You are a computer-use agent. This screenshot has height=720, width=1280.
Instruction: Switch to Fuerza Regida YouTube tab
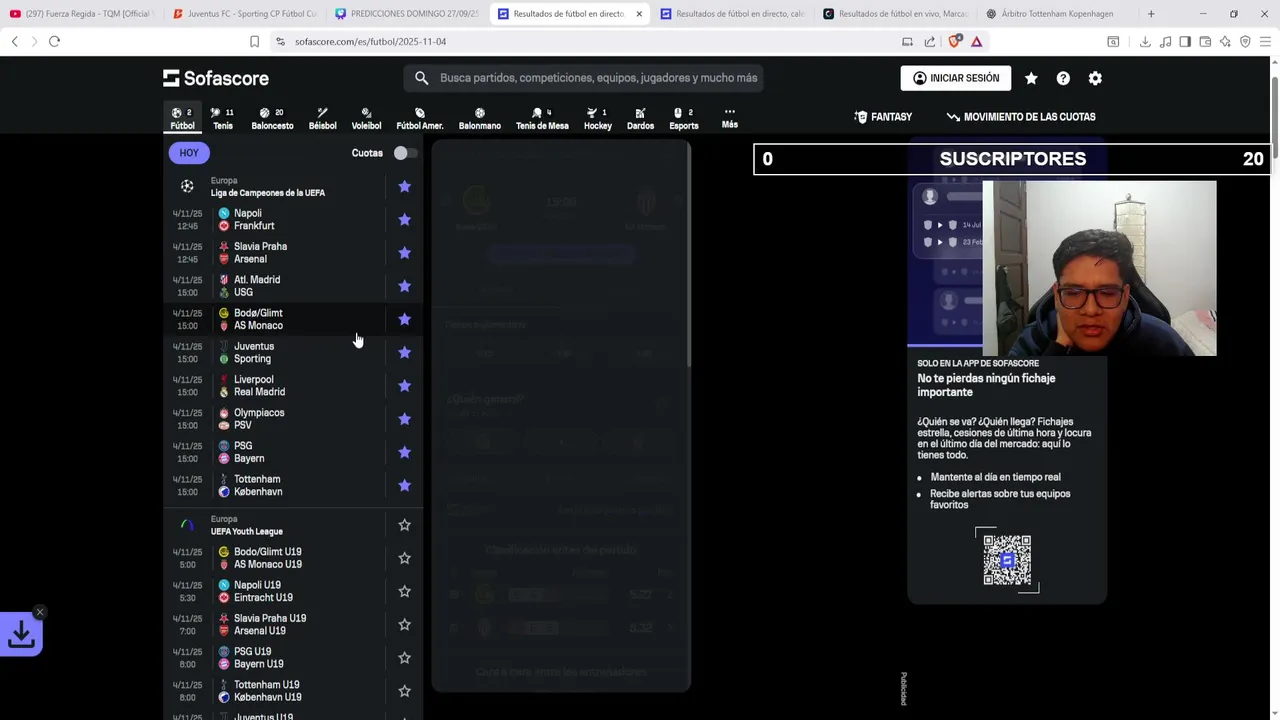(x=82, y=14)
